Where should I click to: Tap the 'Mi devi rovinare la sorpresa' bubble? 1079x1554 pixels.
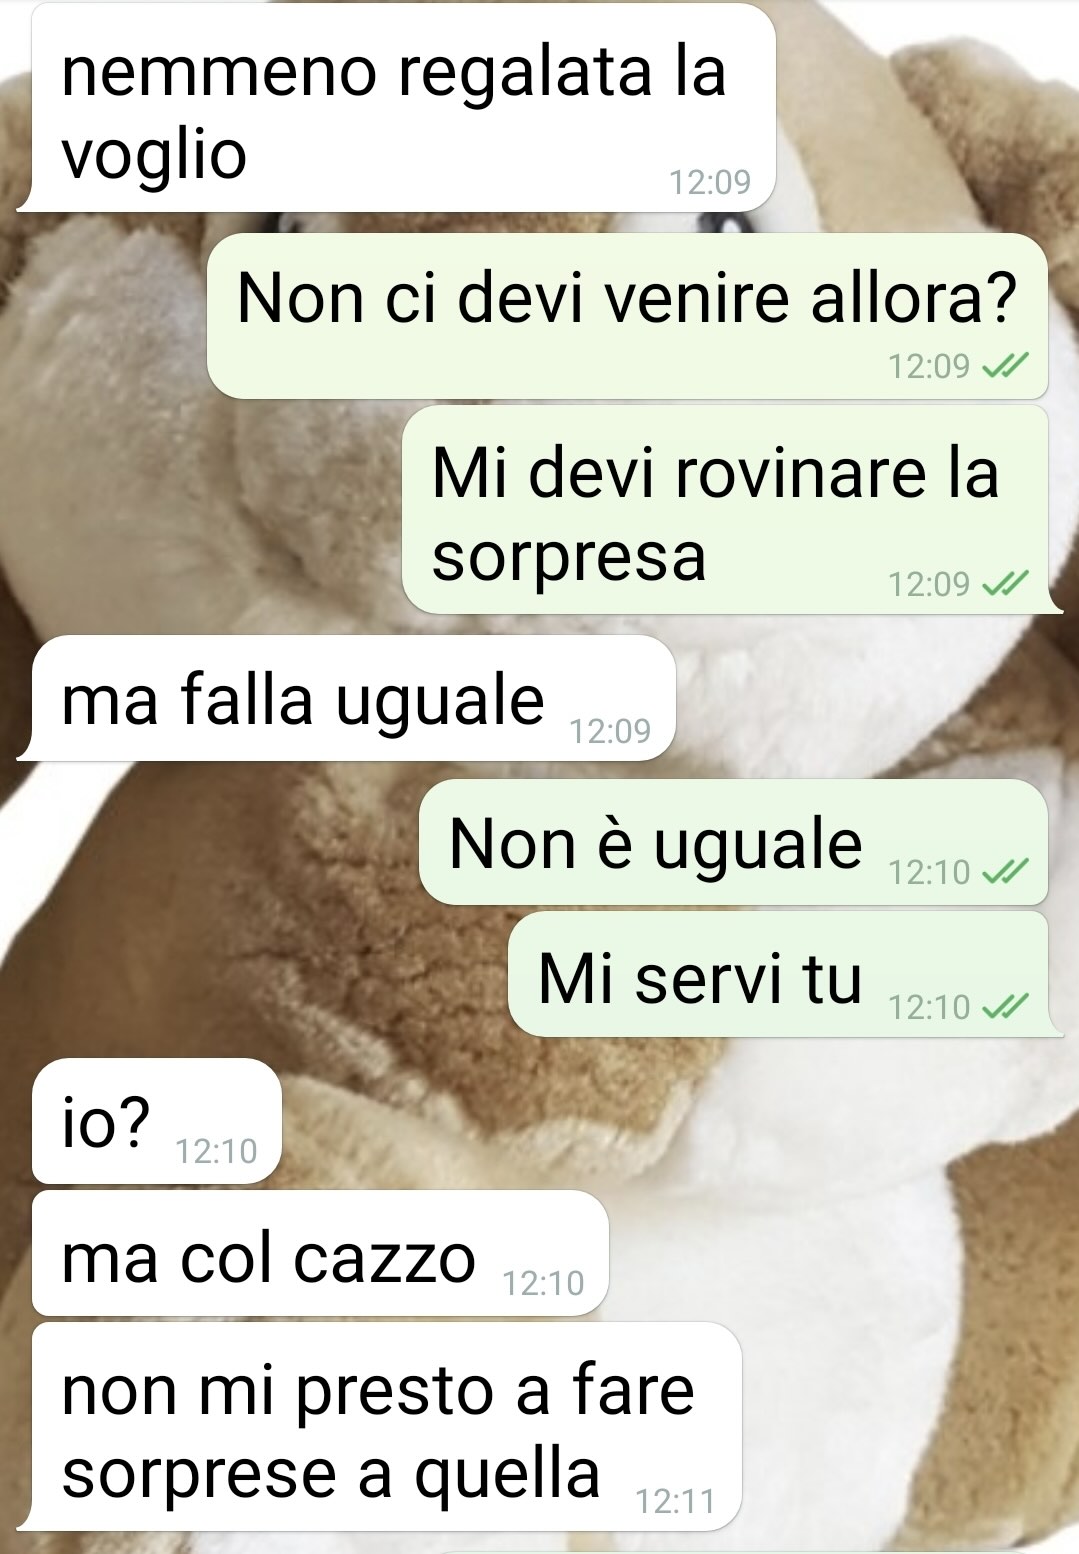730,510
